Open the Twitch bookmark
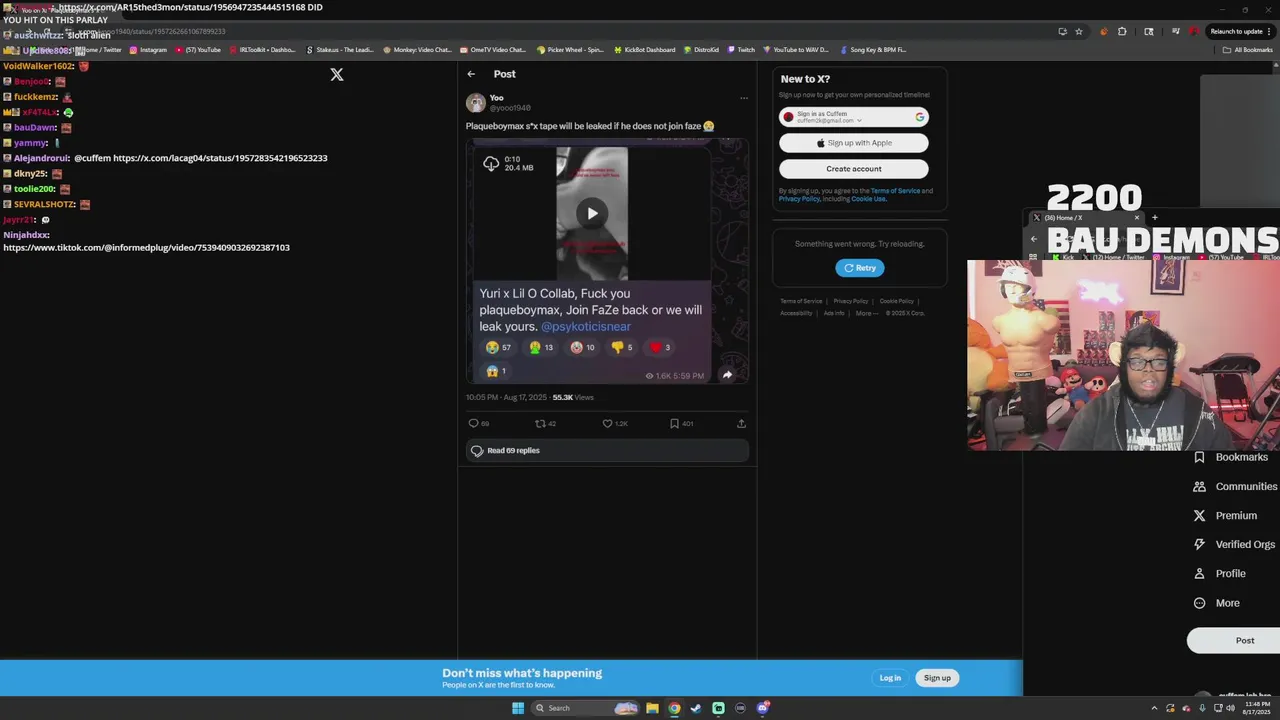Image resolution: width=1280 pixels, height=720 pixels. pyautogui.click(x=741, y=50)
